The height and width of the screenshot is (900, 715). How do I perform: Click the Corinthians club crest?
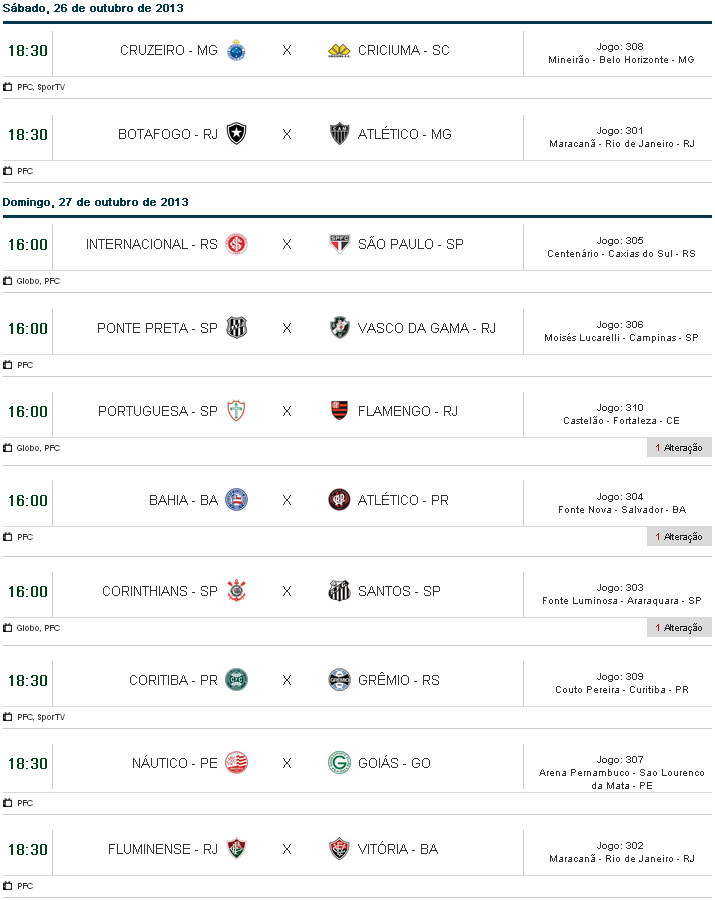coord(236,591)
